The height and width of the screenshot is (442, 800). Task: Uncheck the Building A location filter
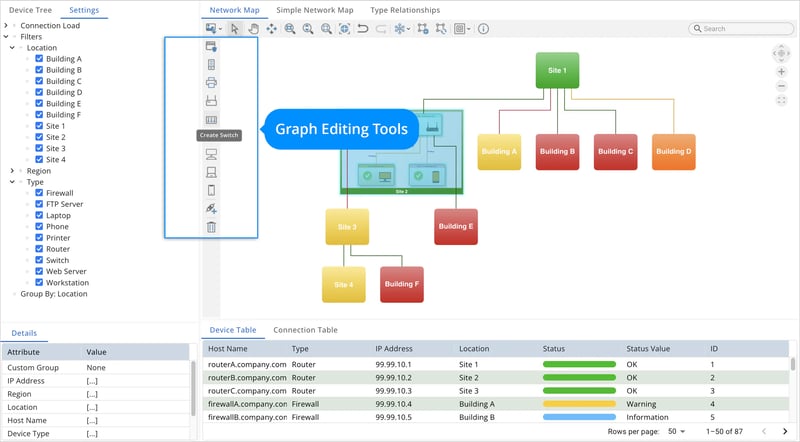point(39,58)
